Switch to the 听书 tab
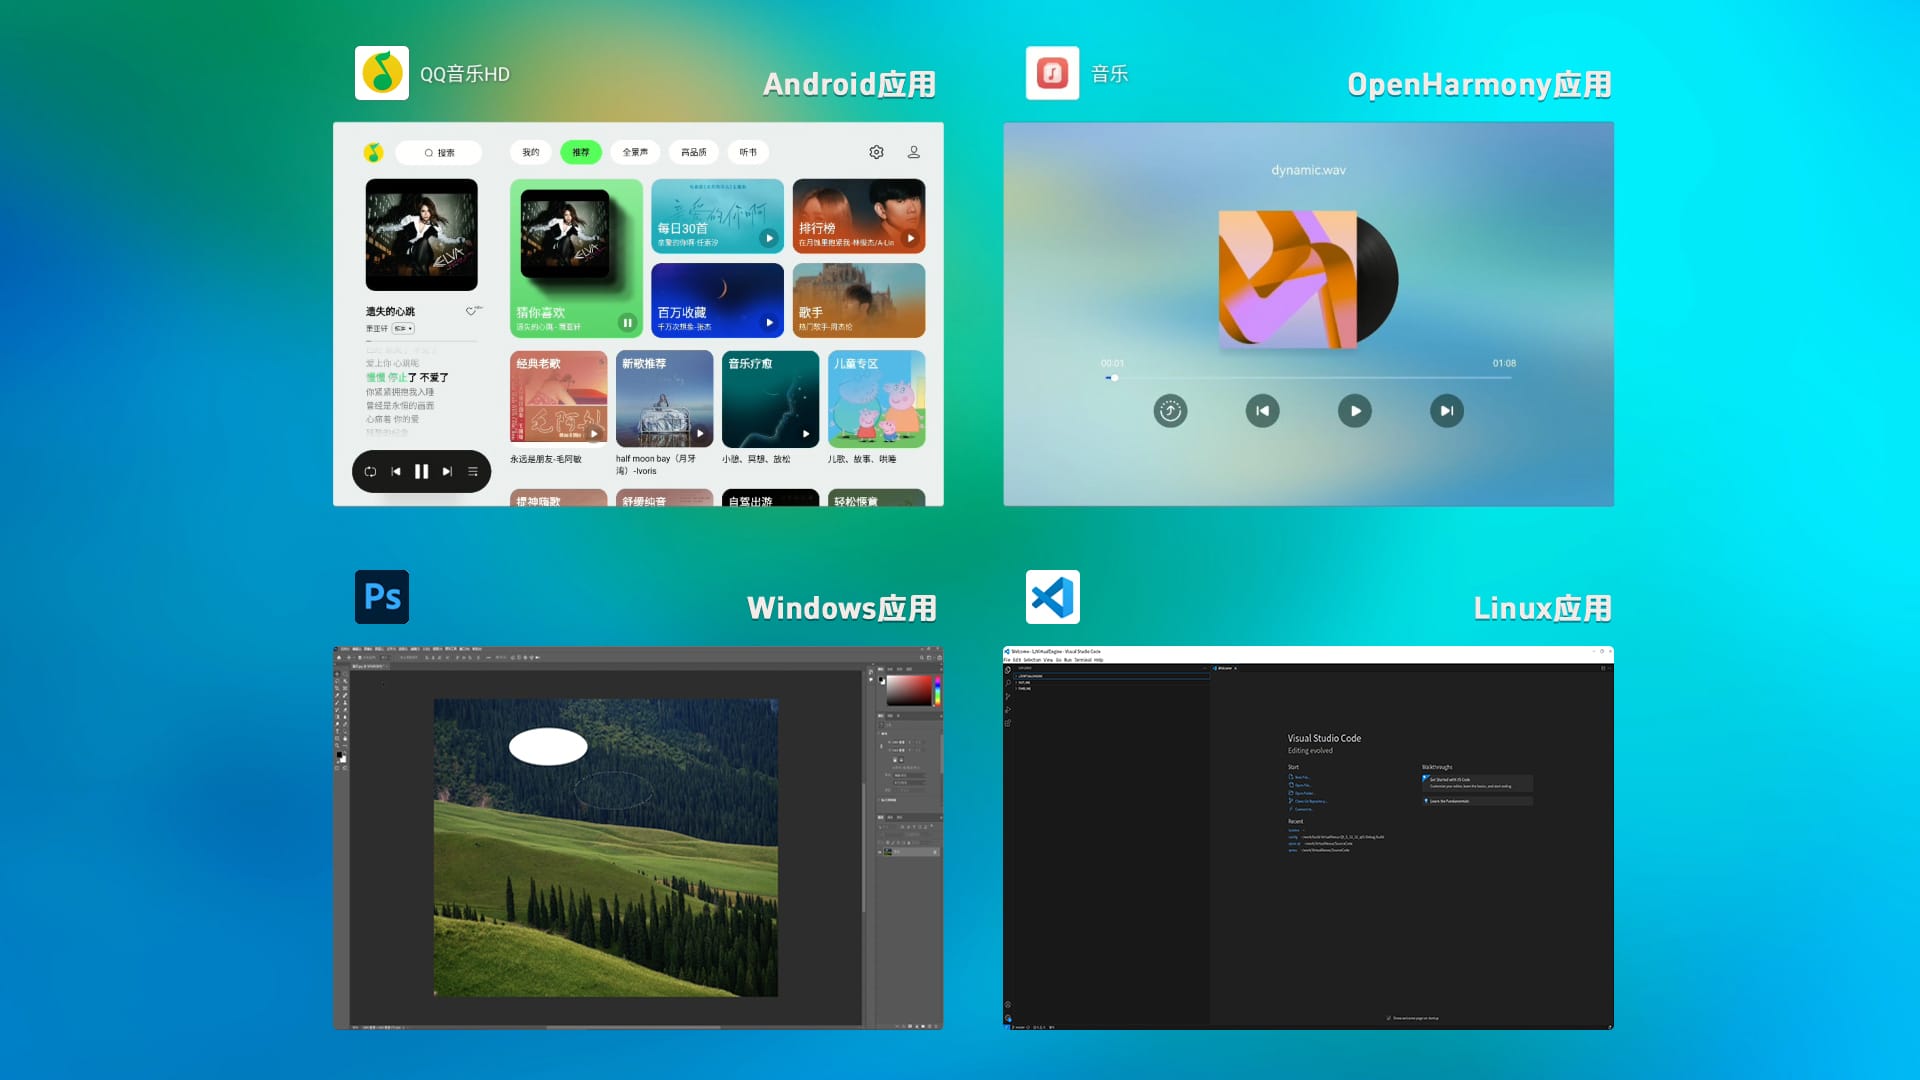The image size is (1920, 1080). click(748, 152)
